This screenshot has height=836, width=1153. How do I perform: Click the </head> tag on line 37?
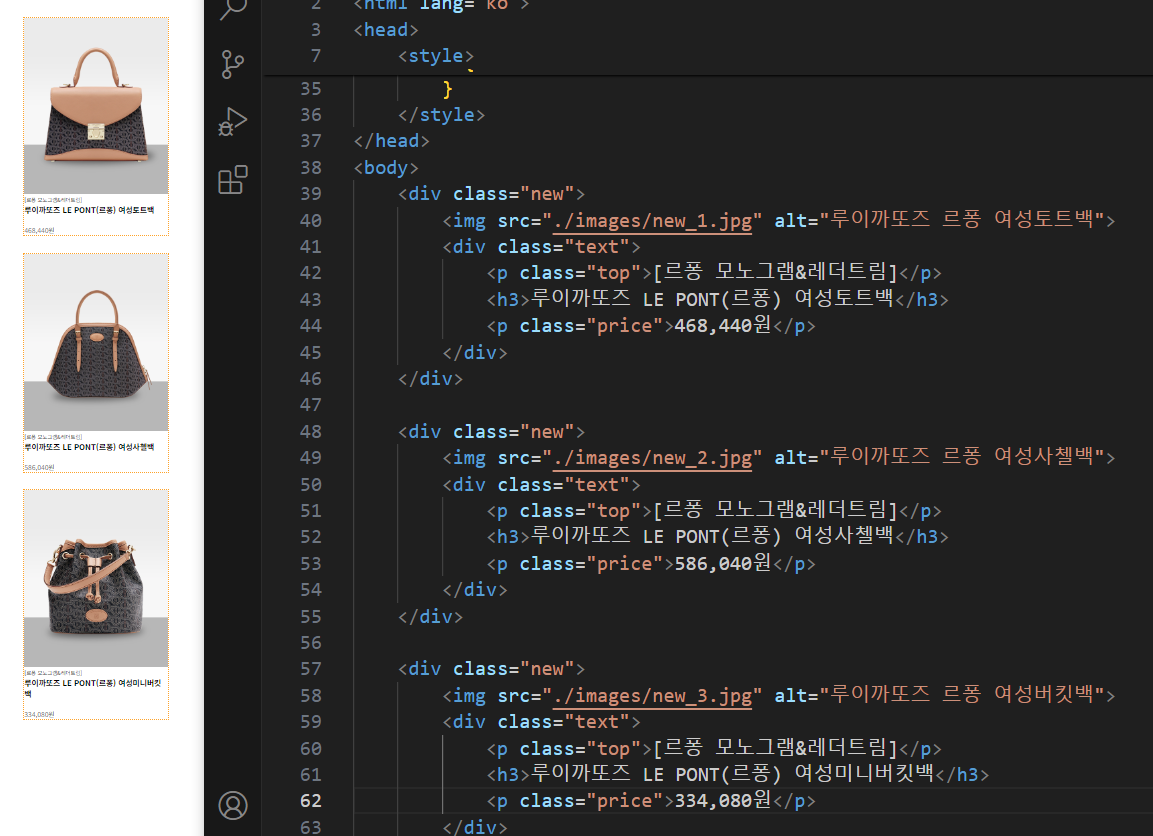pyautogui.click(x=391, y=141)
